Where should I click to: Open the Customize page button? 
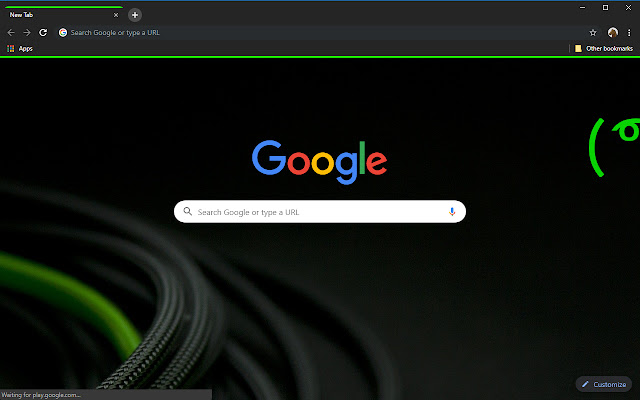click(604, 384)
